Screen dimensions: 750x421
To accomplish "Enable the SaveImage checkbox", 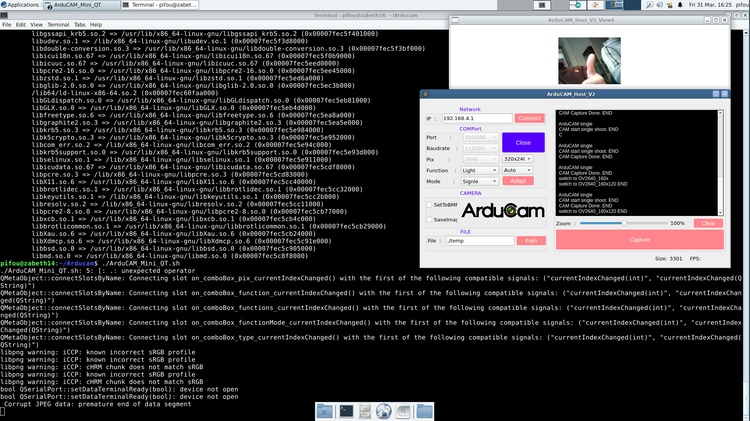I will pos(429,220).
